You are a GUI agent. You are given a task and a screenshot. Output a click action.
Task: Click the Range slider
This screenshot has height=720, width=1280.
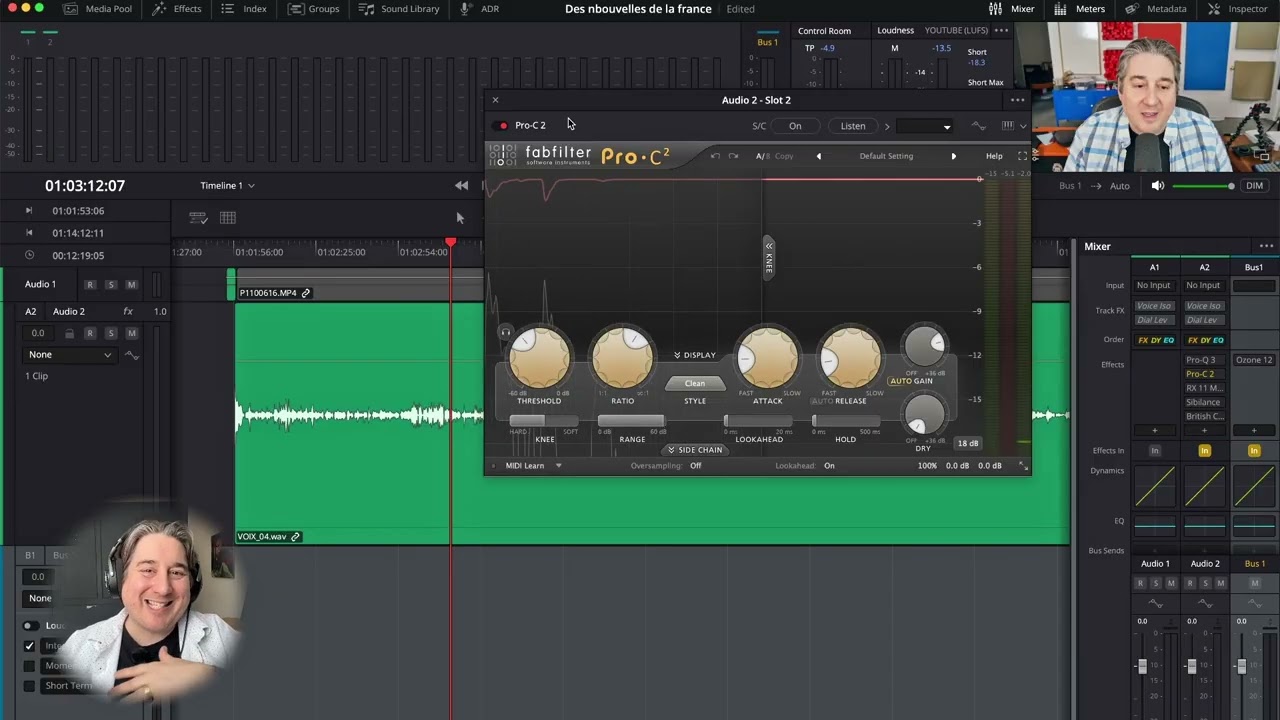pos(631,421)
